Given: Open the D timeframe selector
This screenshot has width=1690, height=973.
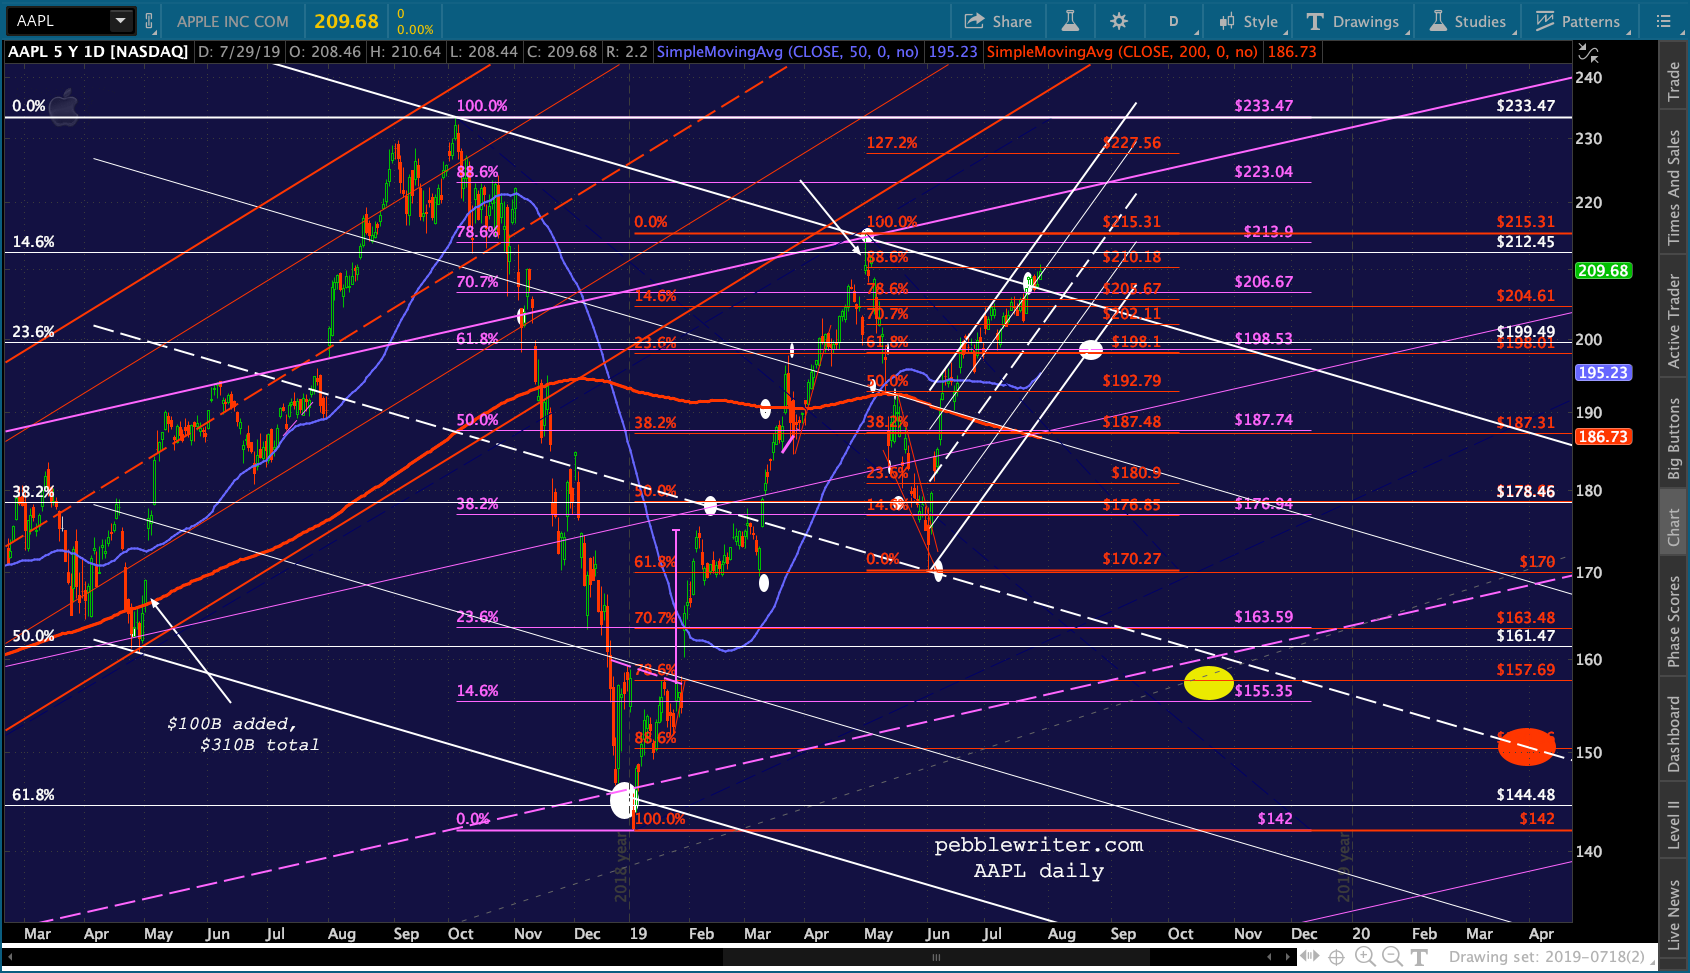Looking at the screenshot, I should (1174, 21).
